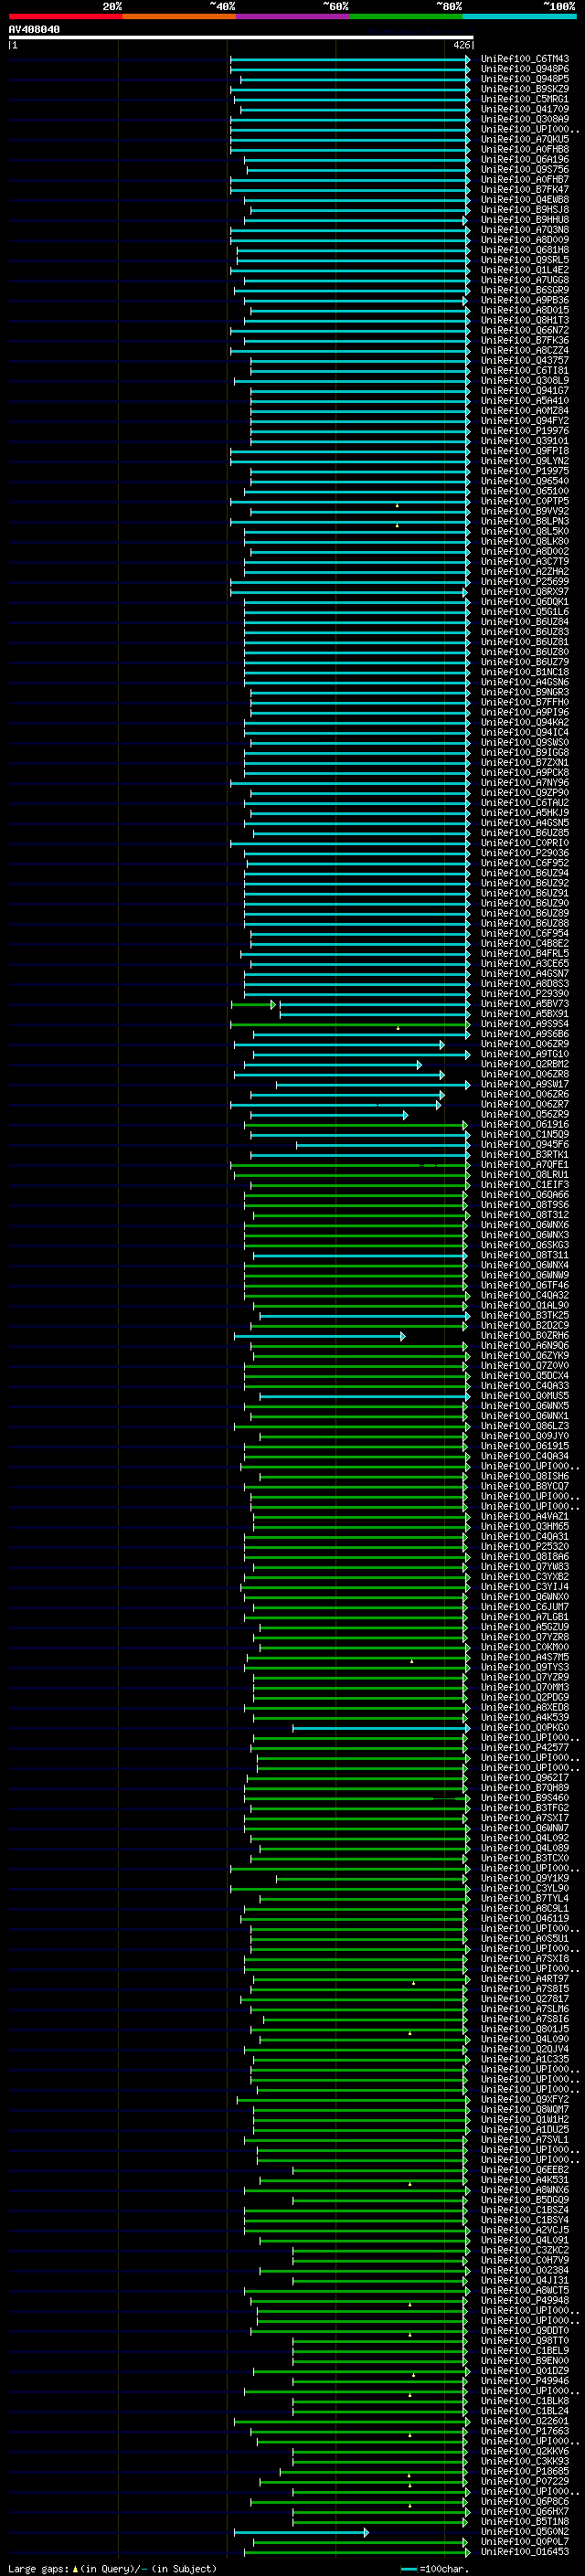Select hit label UniRef100_A9TG10

pos(525,1054)
